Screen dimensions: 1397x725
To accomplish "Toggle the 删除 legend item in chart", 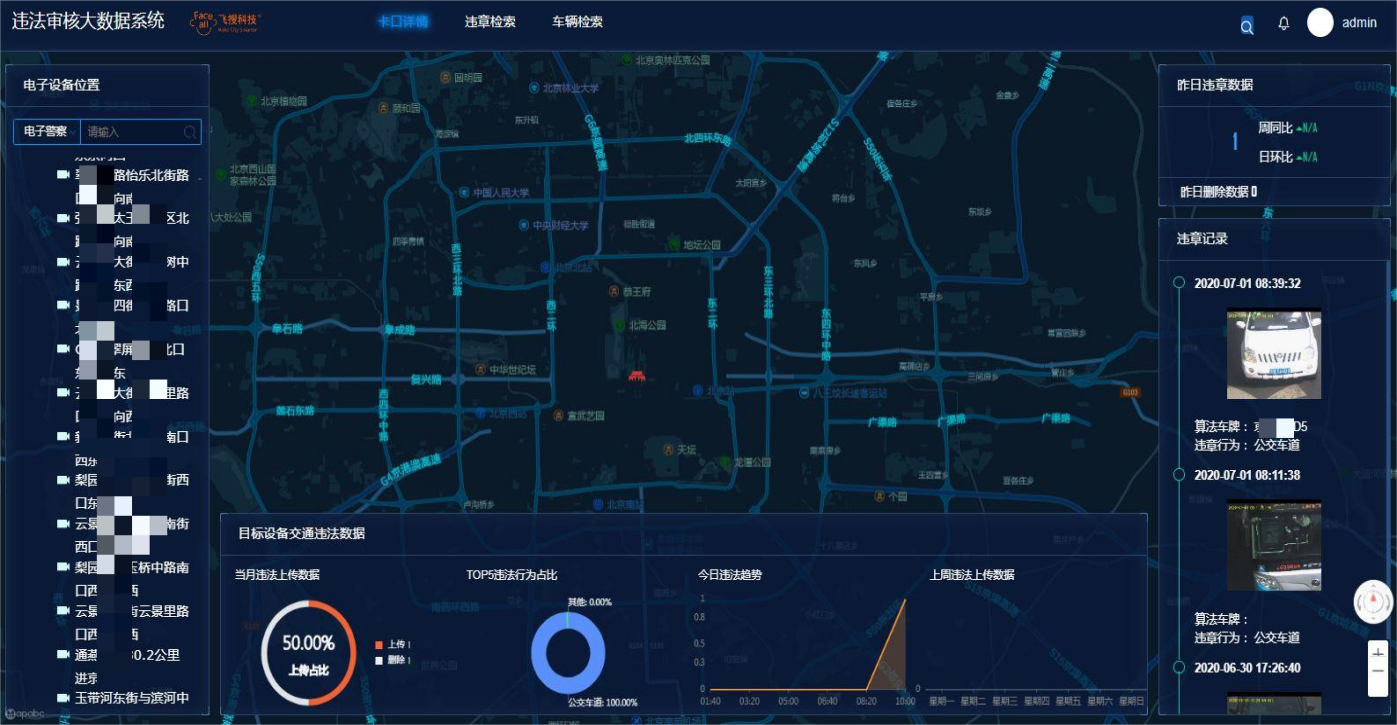I will (392, 660).
